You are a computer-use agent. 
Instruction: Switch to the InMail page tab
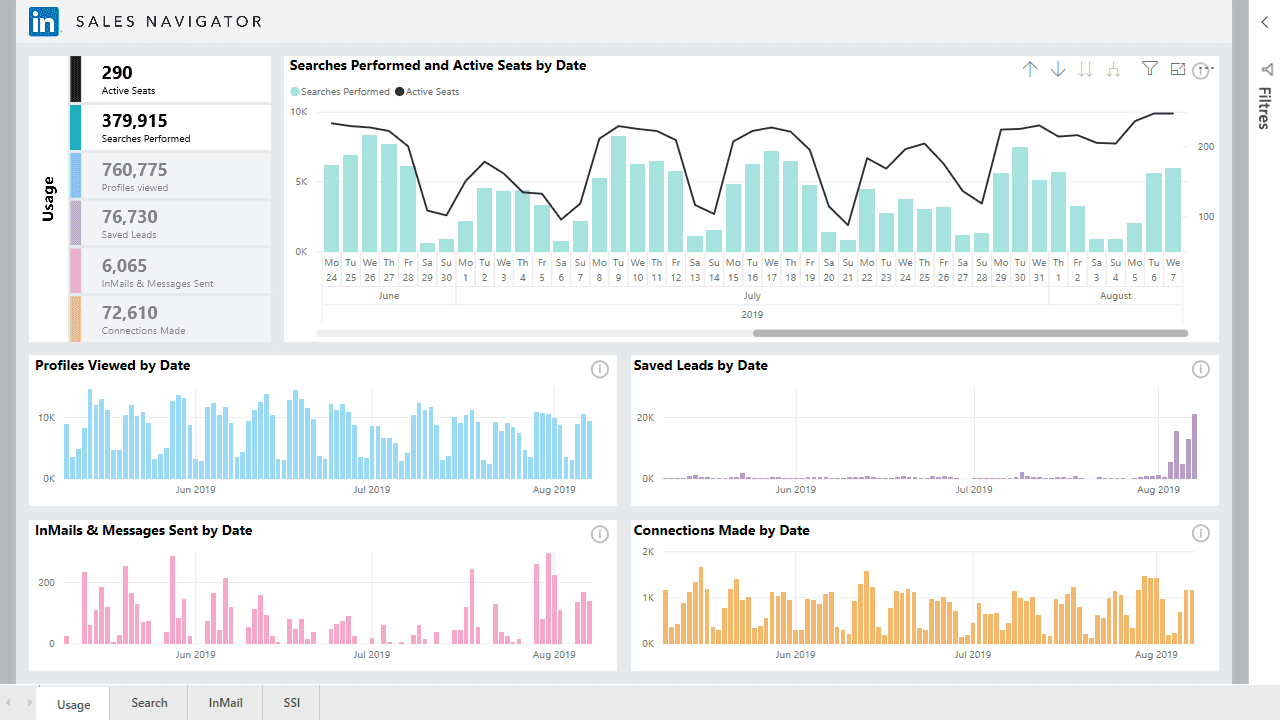click(225, 703)
